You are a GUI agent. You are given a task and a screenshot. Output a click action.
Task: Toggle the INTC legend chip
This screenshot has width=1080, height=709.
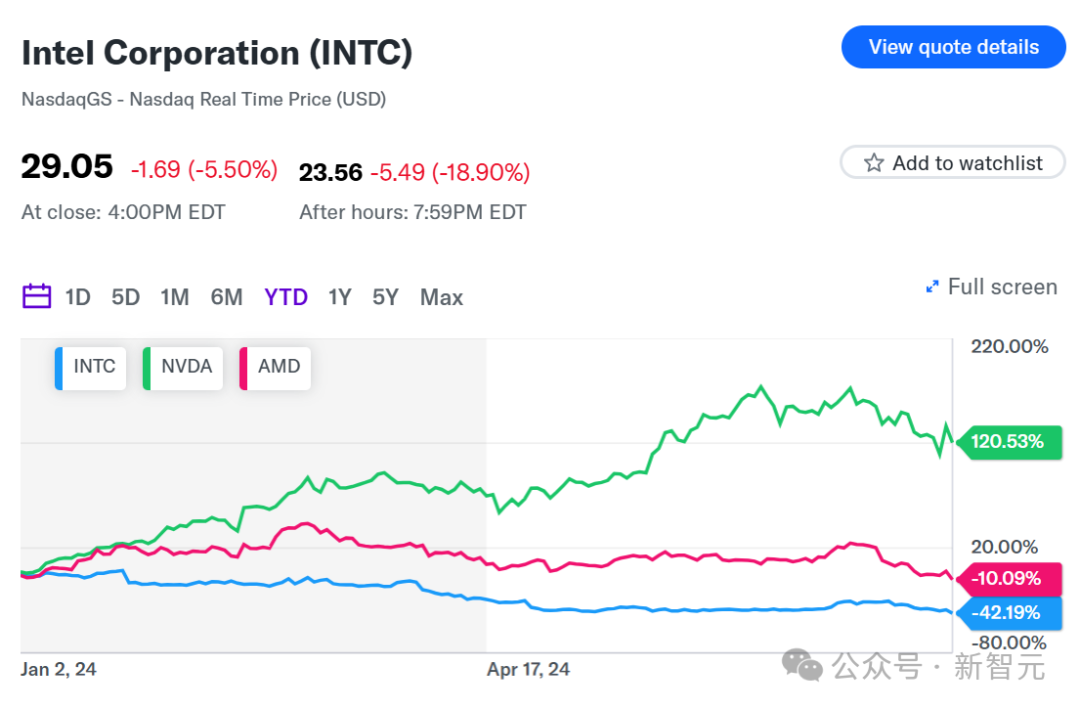[90, 368]
